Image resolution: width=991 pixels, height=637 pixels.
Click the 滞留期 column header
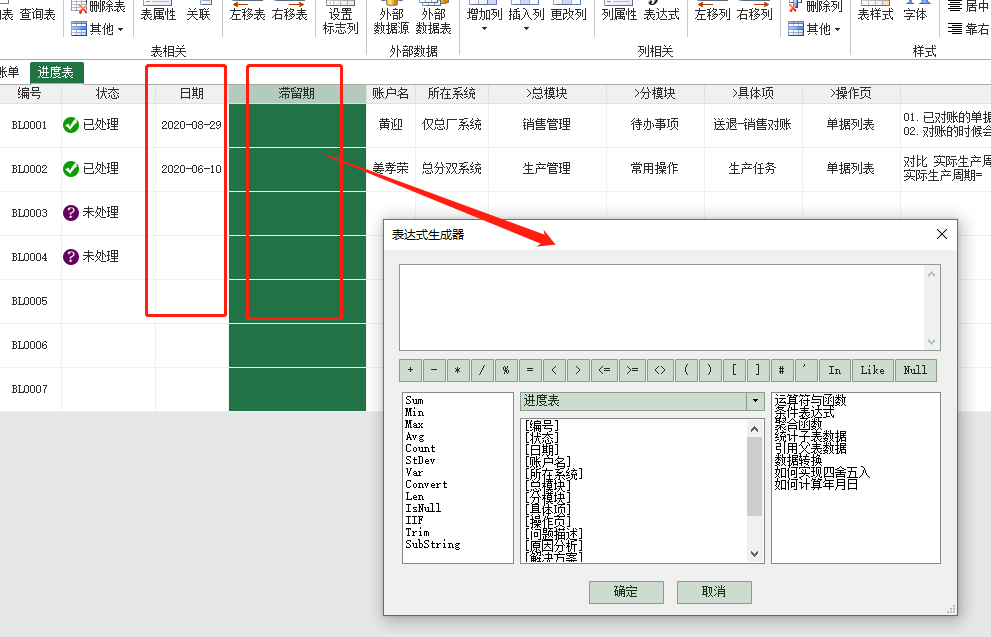click(297, 94)
